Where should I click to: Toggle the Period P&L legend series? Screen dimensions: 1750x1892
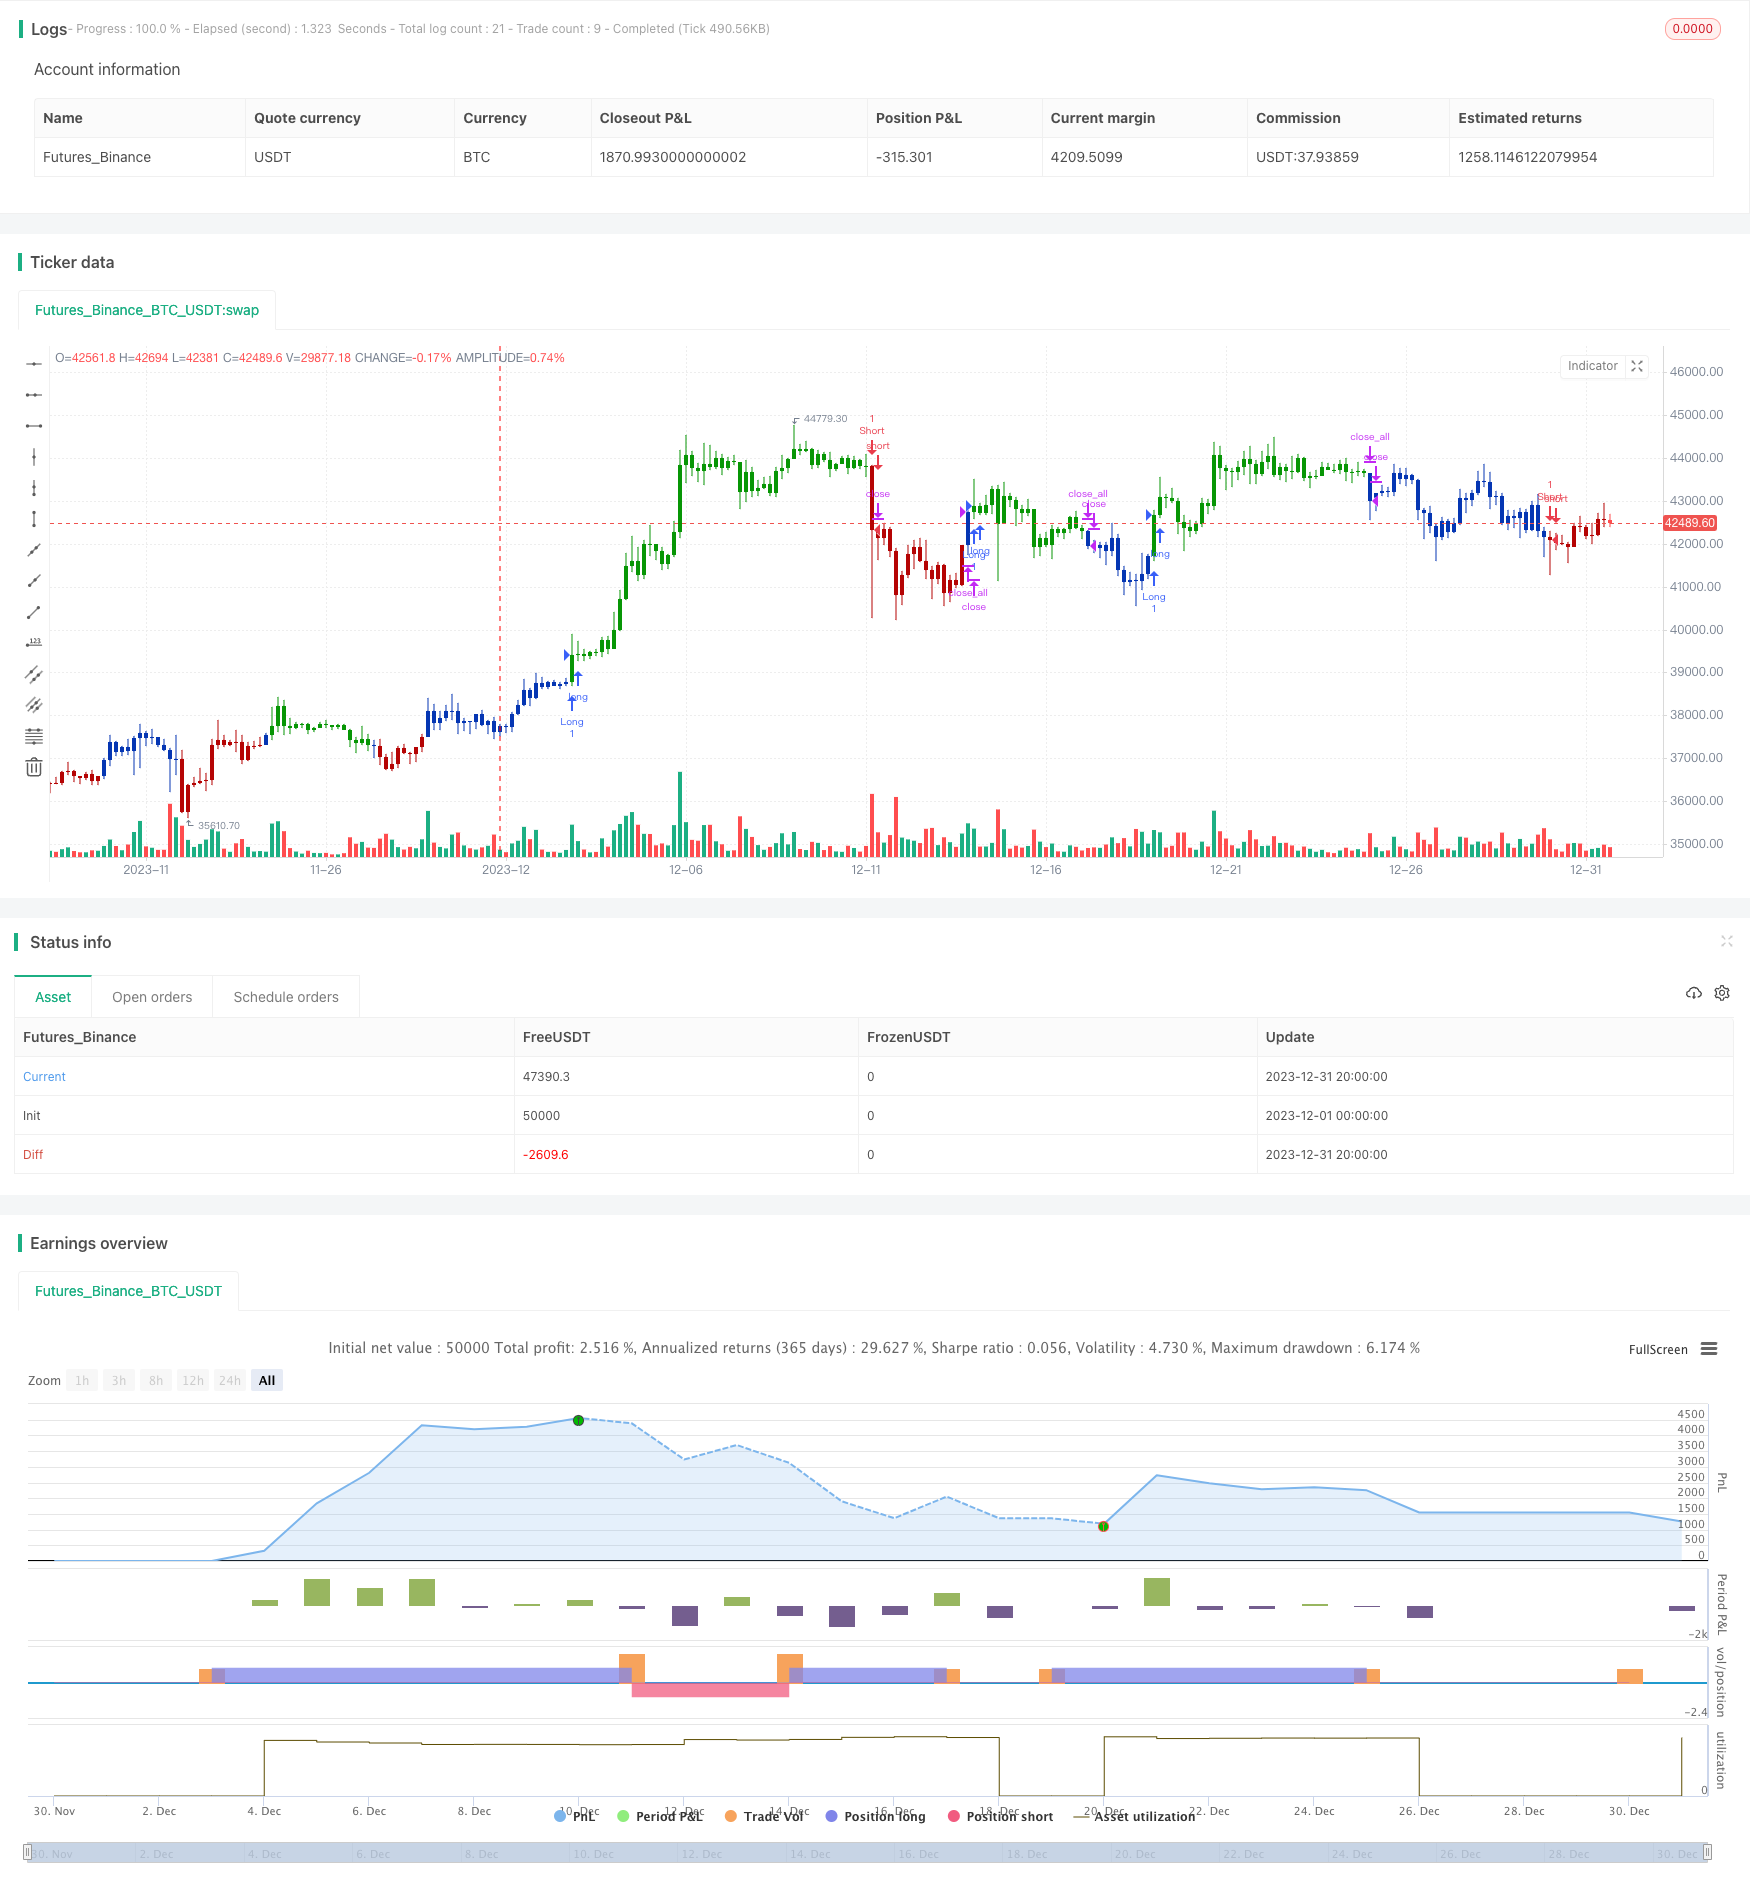pyautogui.click(x=661, y=1816)
